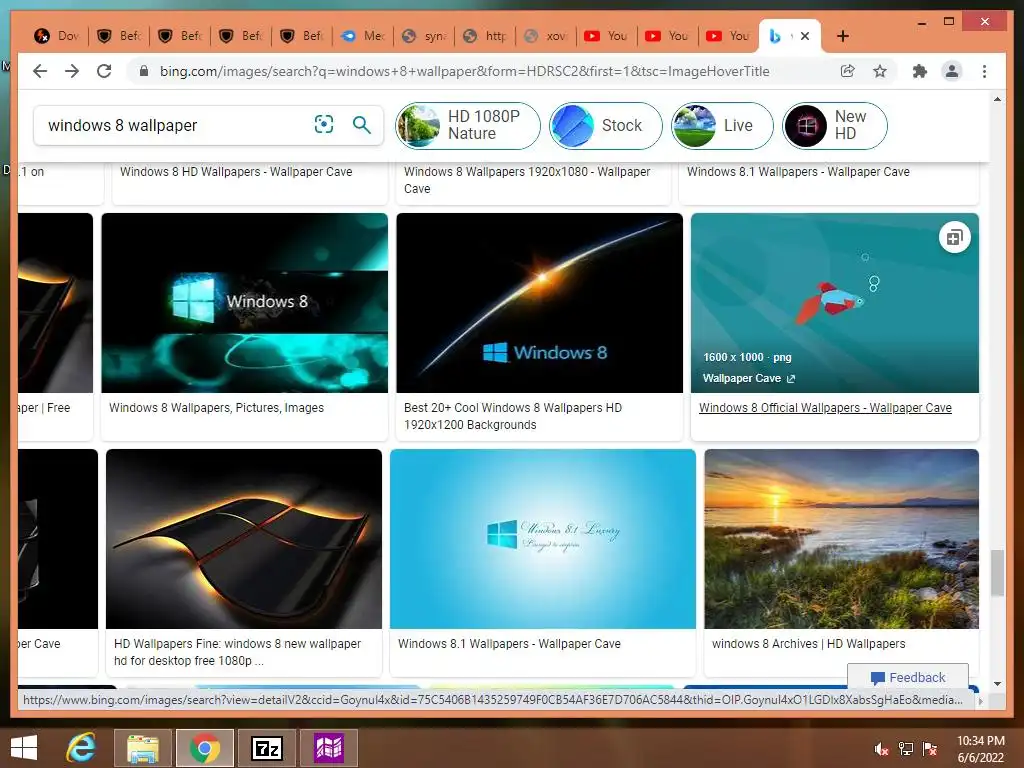Viewport: 1024px width, 768px height.
Task: Open 'Windows 8 Wallpapers 1920x1080' caption
Action: click(x=527, y=180)
